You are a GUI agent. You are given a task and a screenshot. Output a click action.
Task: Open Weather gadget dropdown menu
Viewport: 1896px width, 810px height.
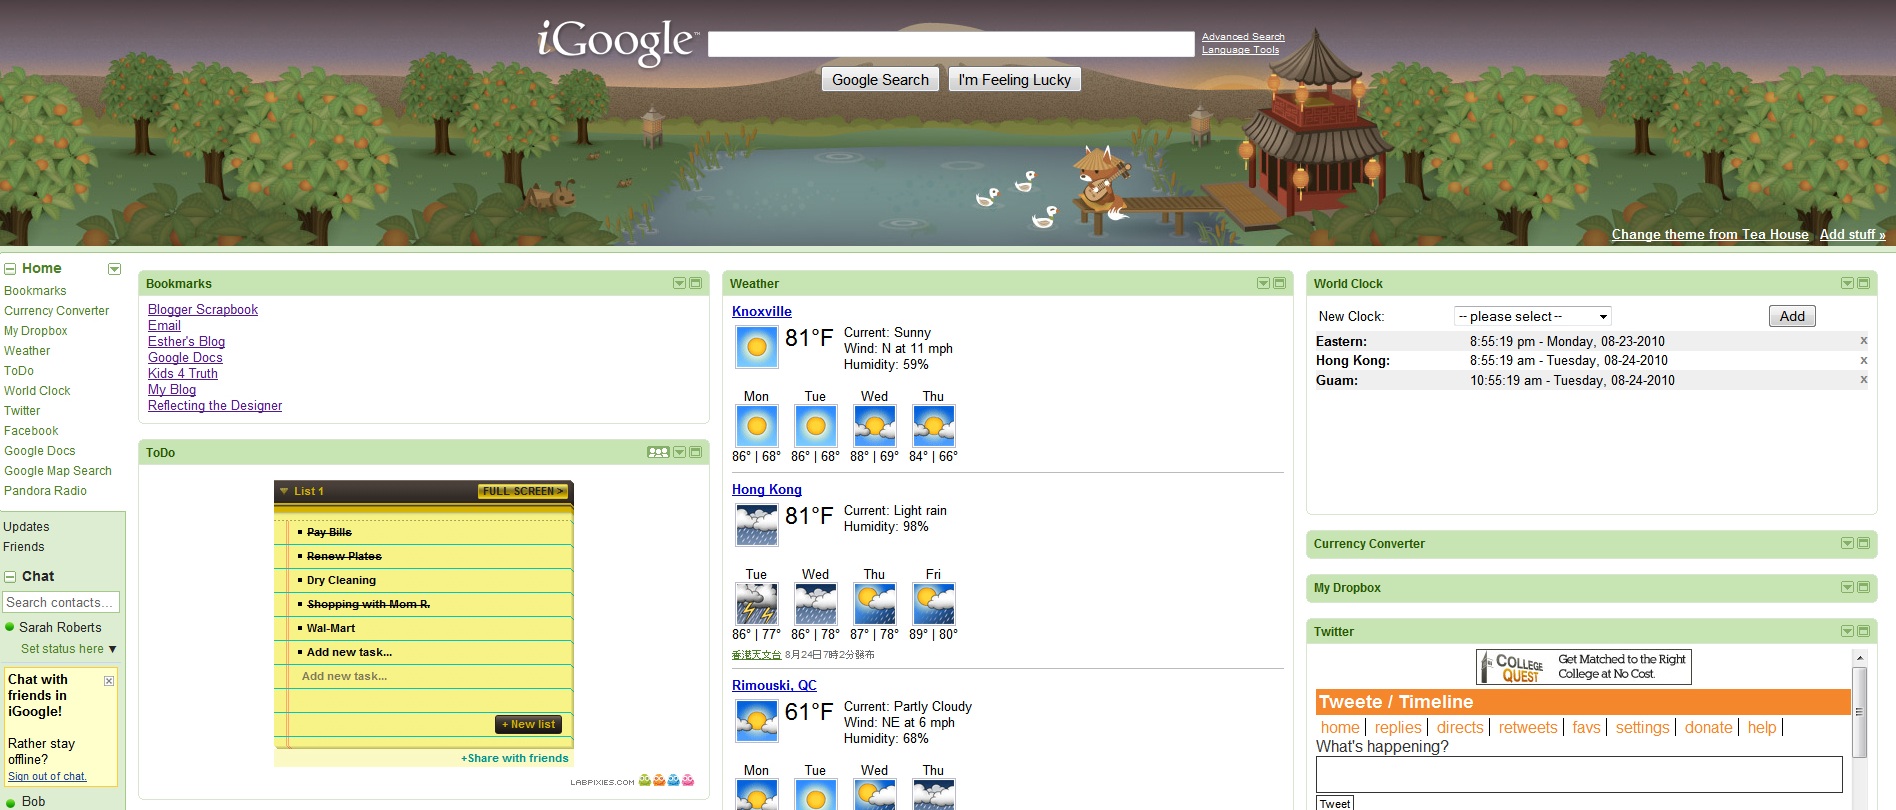[1263, 283]
